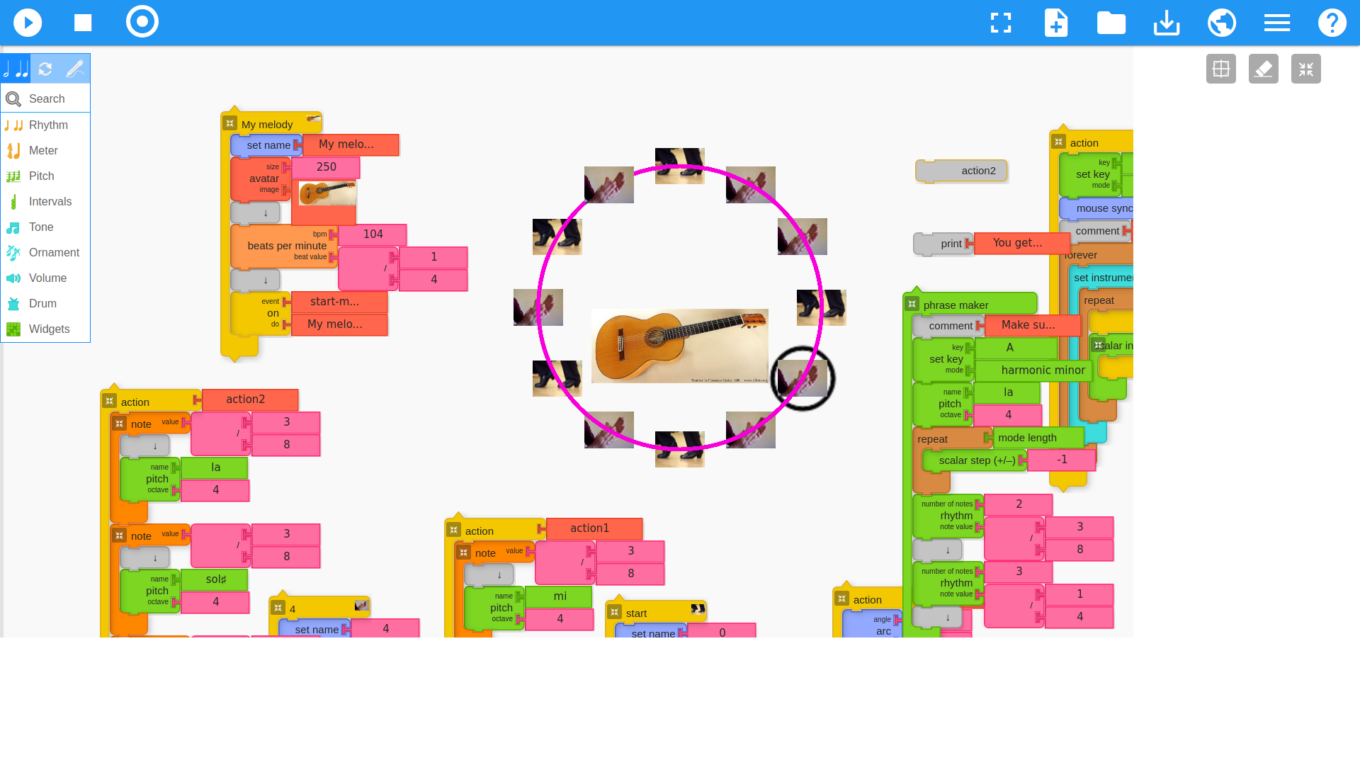The height and width of the screenshot is (765, 1360).
Task: Click the 104 bpm value field
Action: pyautogui.click(x=372, y=234)
